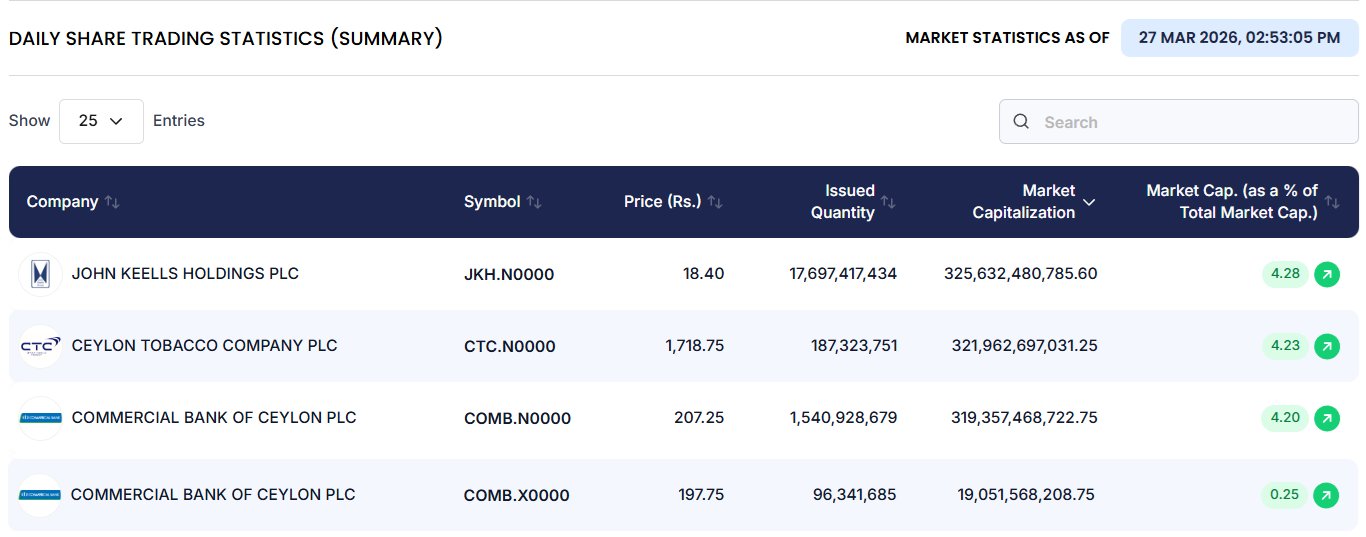Image resolution: width=1366 pixels, height=537 pixels.
Task: Click the market statistics date-time badge
Action: click(x=1239, y=38)
